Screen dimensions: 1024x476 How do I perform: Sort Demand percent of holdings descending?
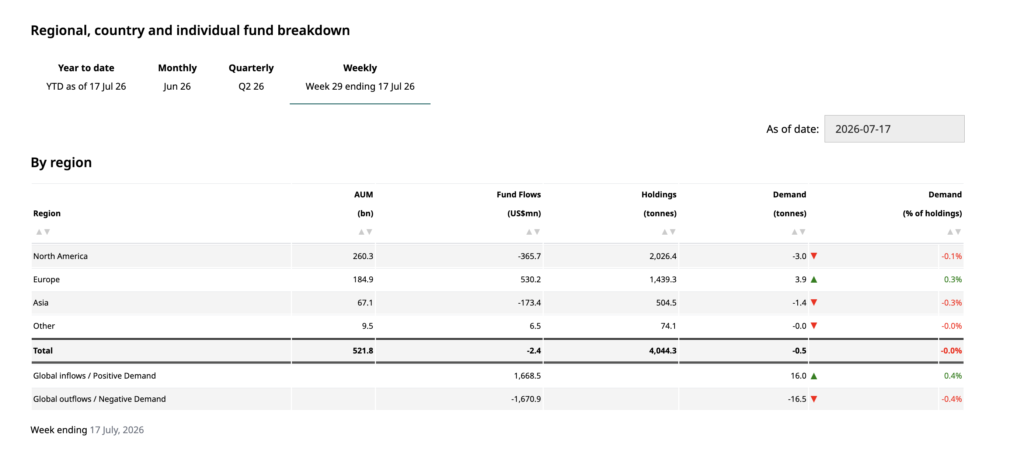(x=958, y=232)
